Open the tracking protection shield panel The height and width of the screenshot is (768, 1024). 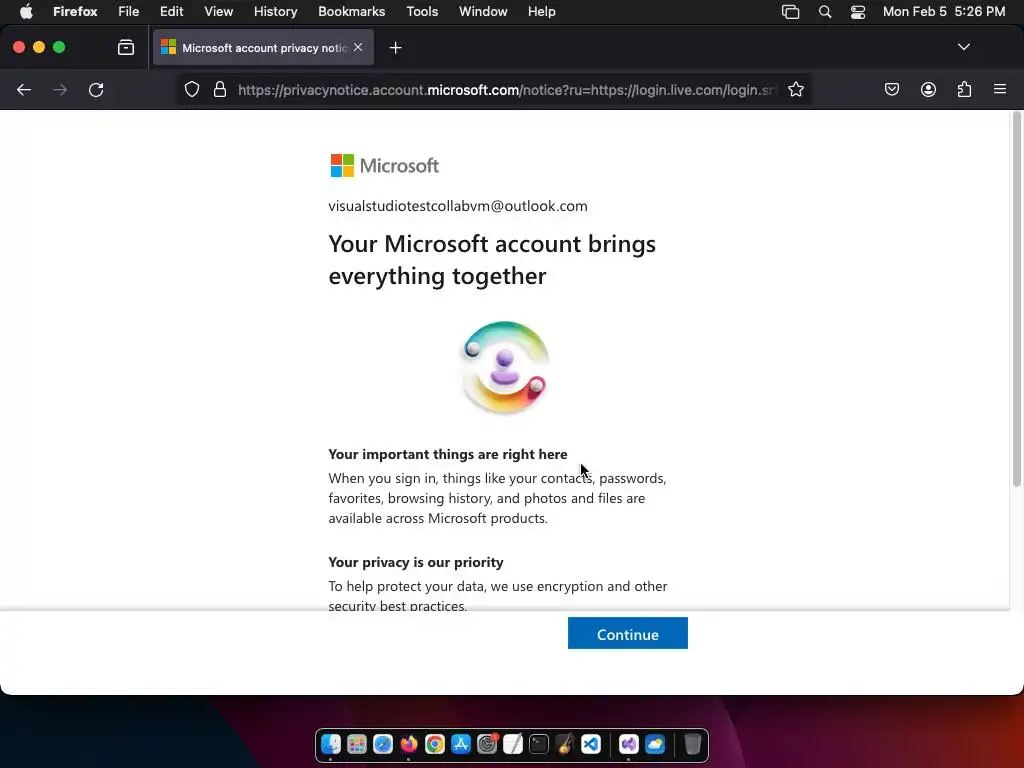pos(191,89)
